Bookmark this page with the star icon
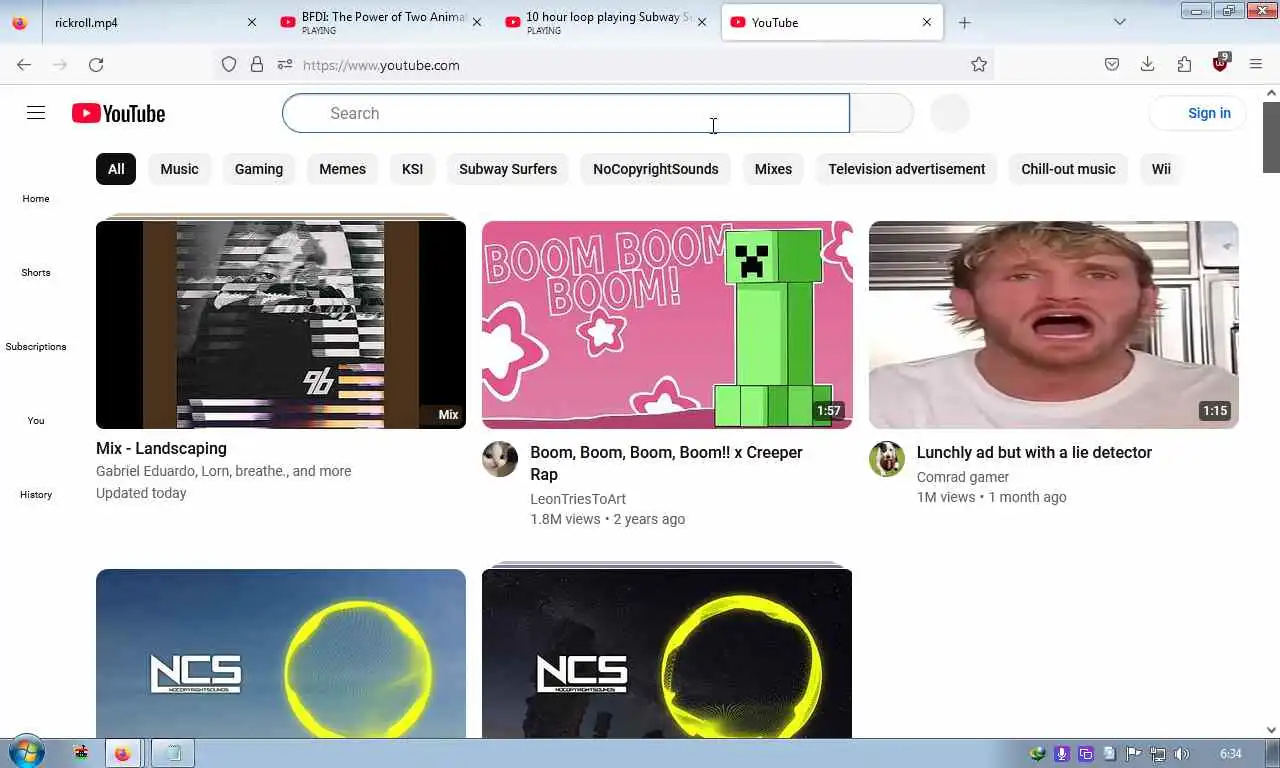 pyautogui.click(x=979, y=64)
